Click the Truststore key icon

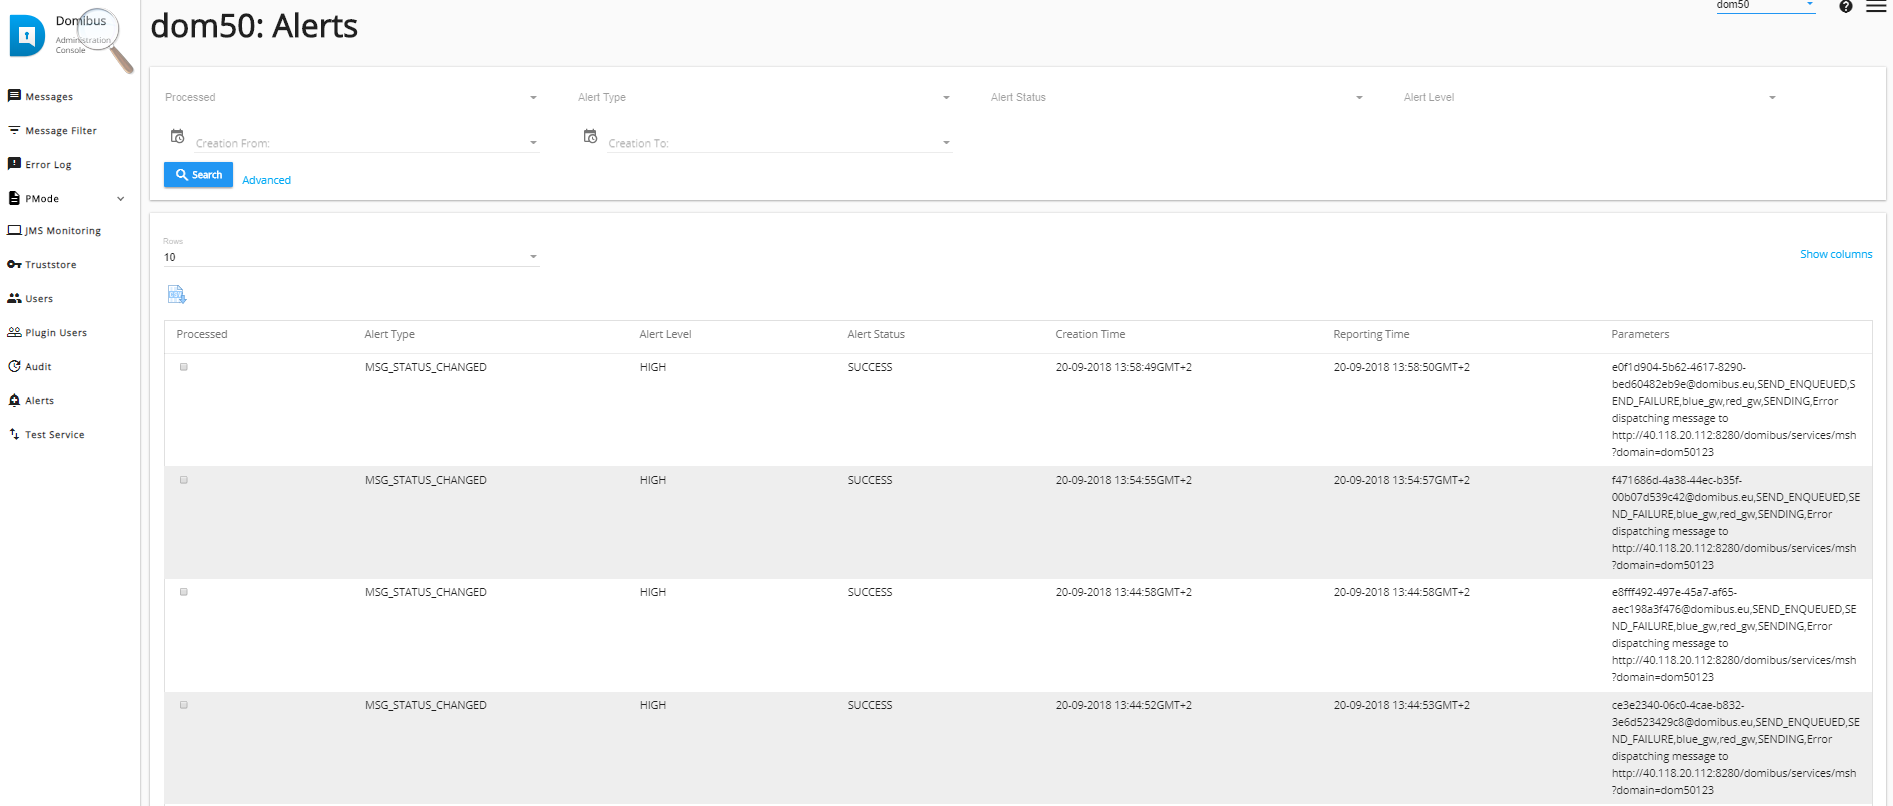click(14, 264)
